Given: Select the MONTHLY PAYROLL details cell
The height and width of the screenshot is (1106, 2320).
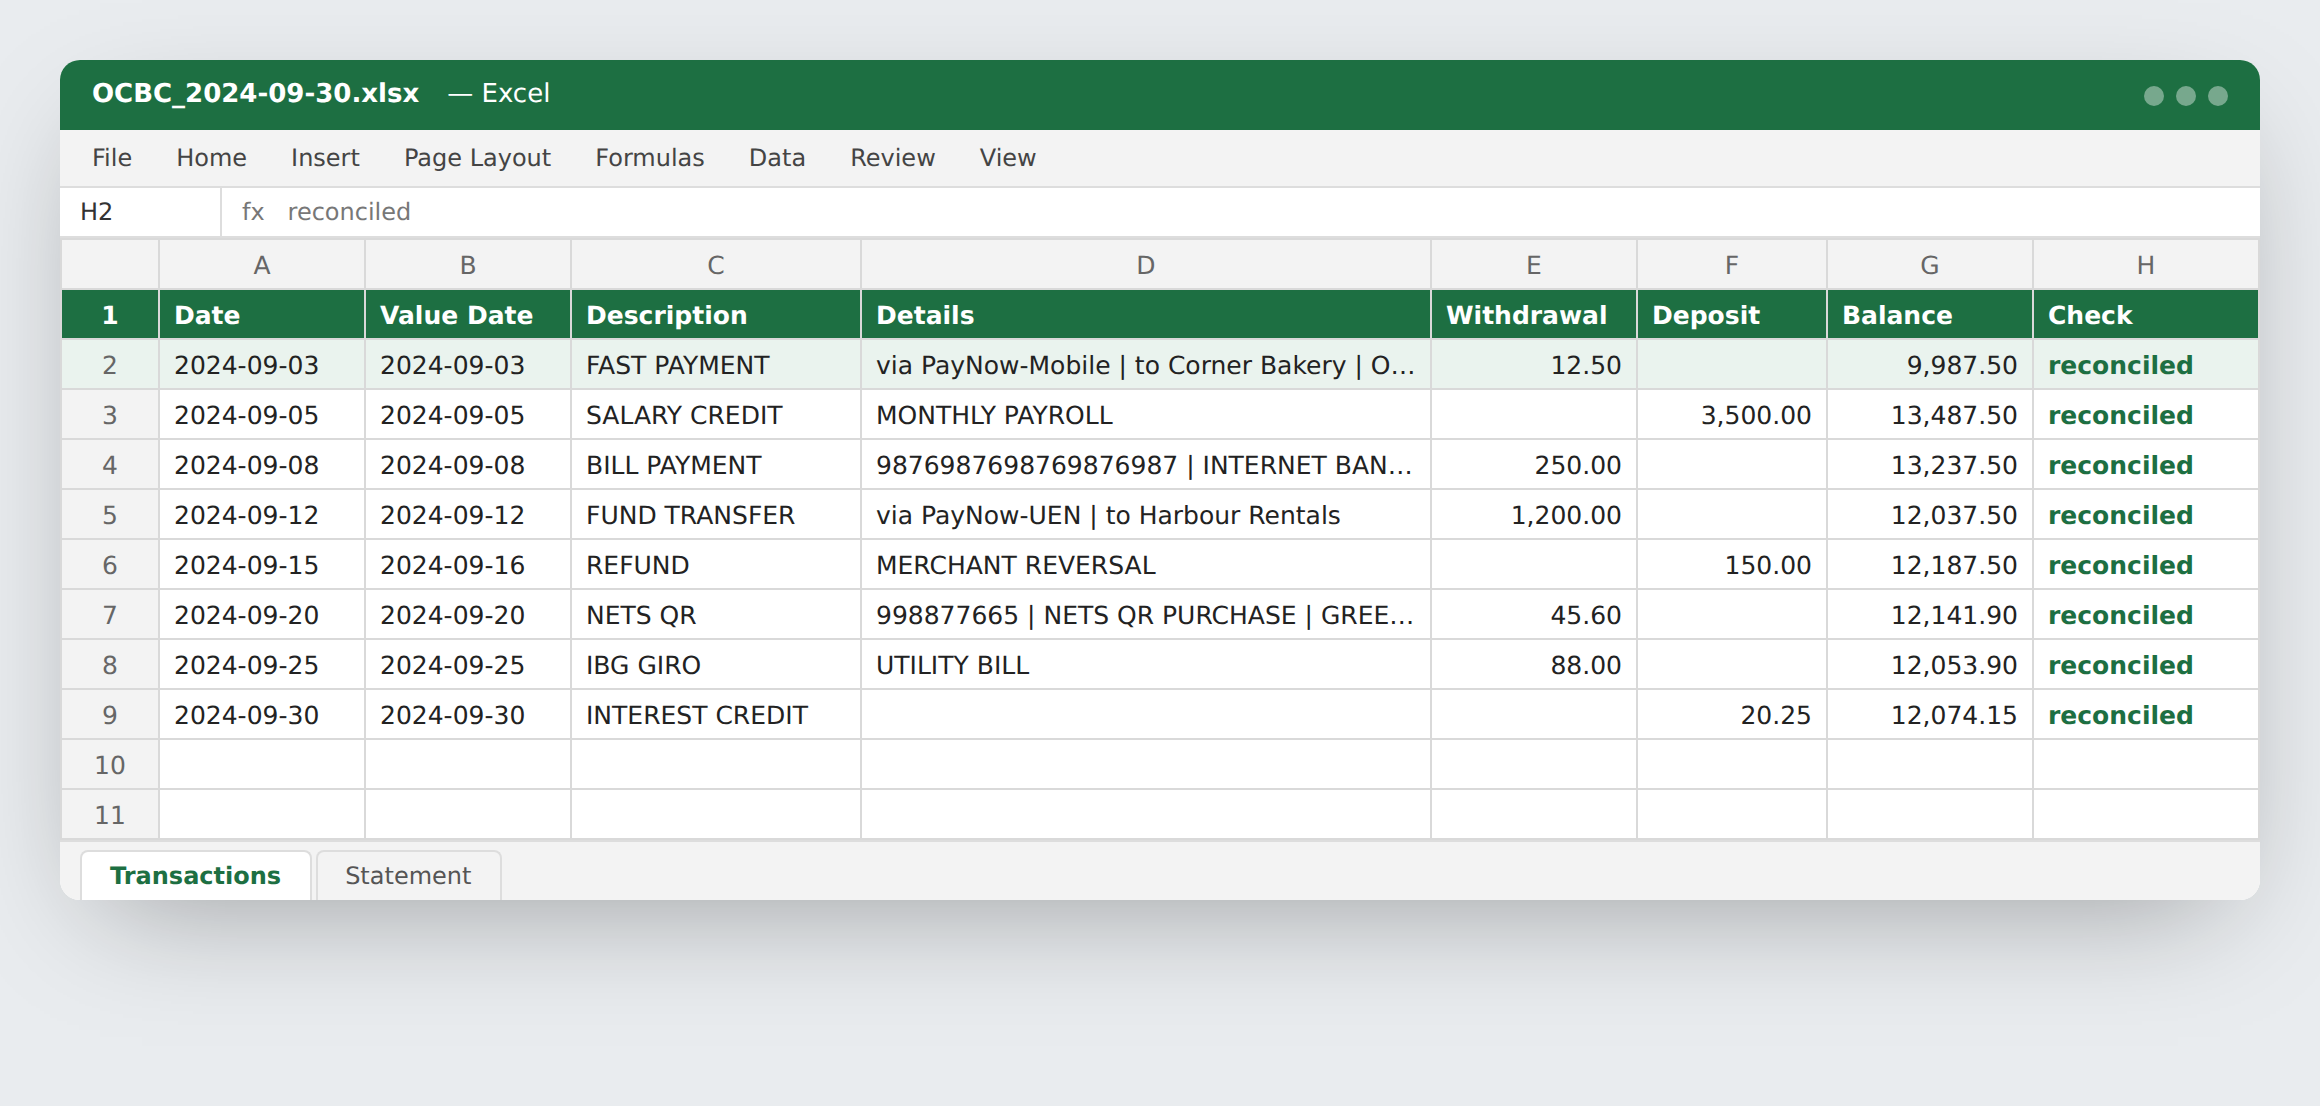Looking at the screenshot, I should (1146, 415).
